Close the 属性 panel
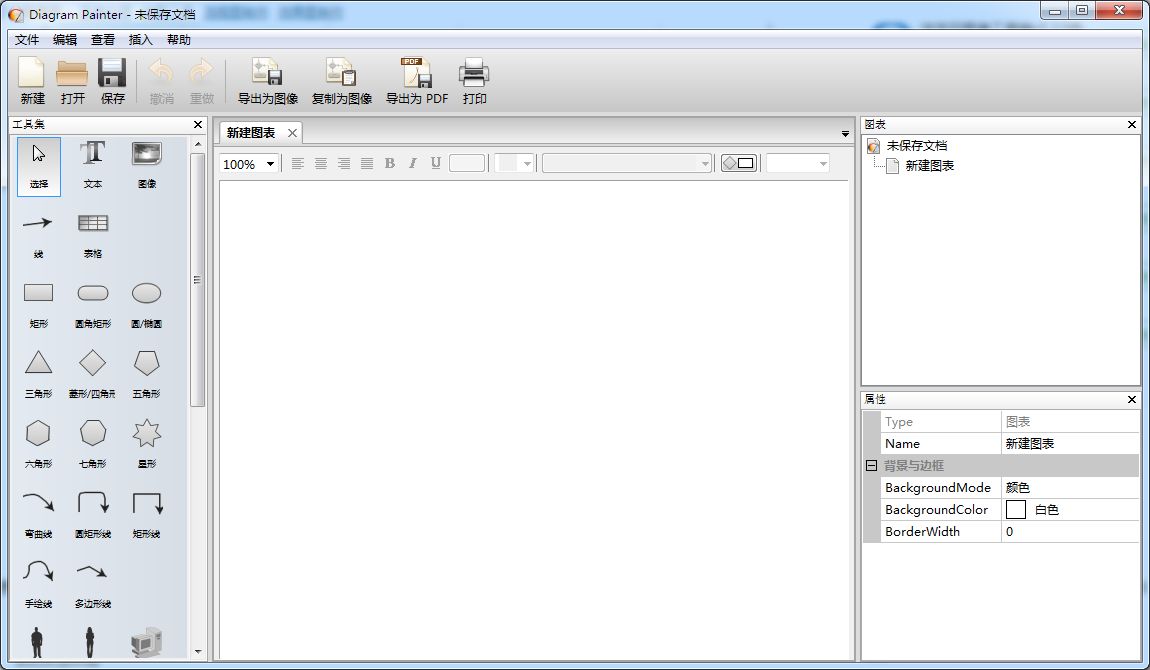 tap(1132, 400)
